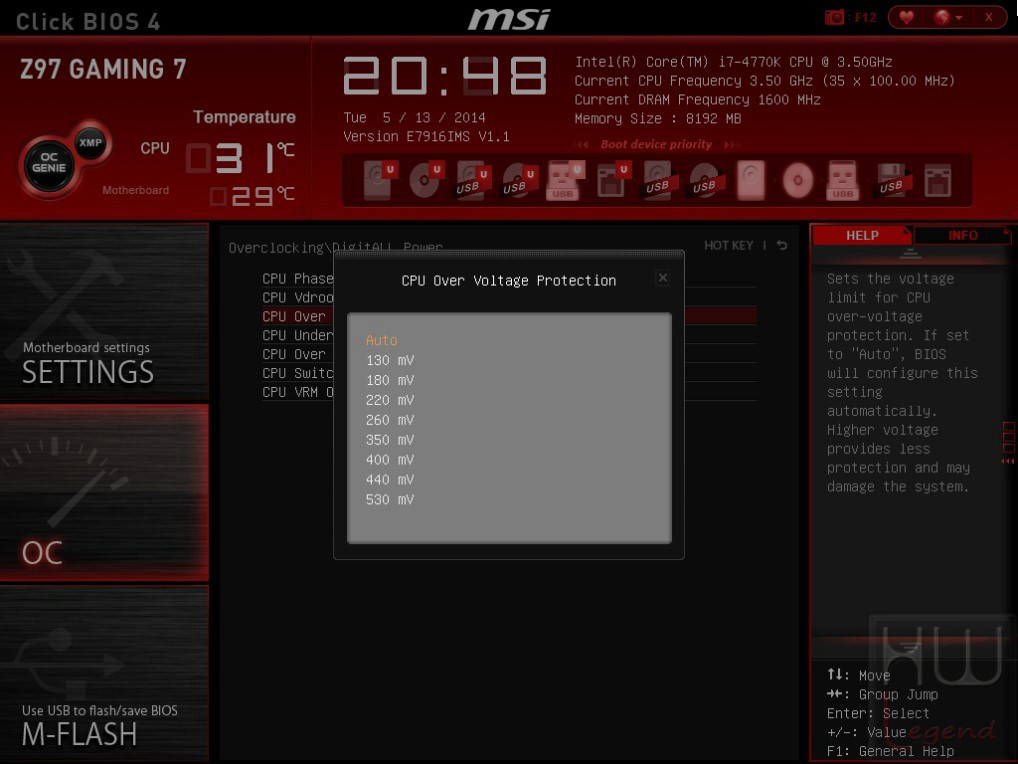Select the last network boot device icon
This screenshot has height=764, width=1018.
937,180
